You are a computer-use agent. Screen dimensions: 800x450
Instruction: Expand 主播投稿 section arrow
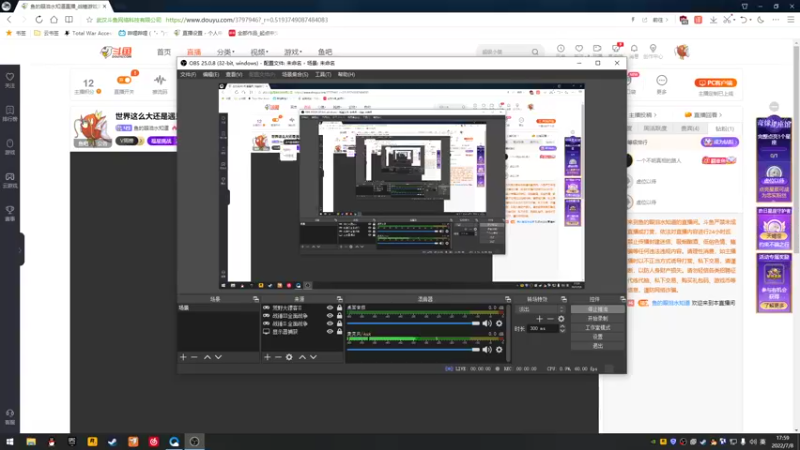(655, 115)
